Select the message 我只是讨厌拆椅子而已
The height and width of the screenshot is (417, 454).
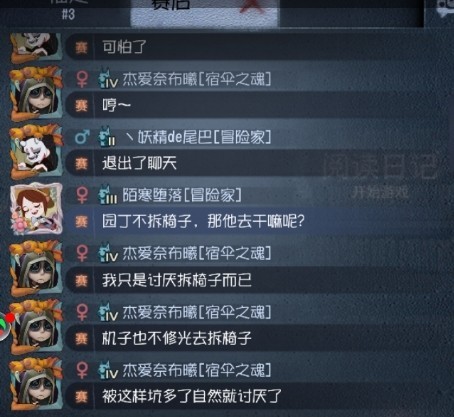click(177, 280)
